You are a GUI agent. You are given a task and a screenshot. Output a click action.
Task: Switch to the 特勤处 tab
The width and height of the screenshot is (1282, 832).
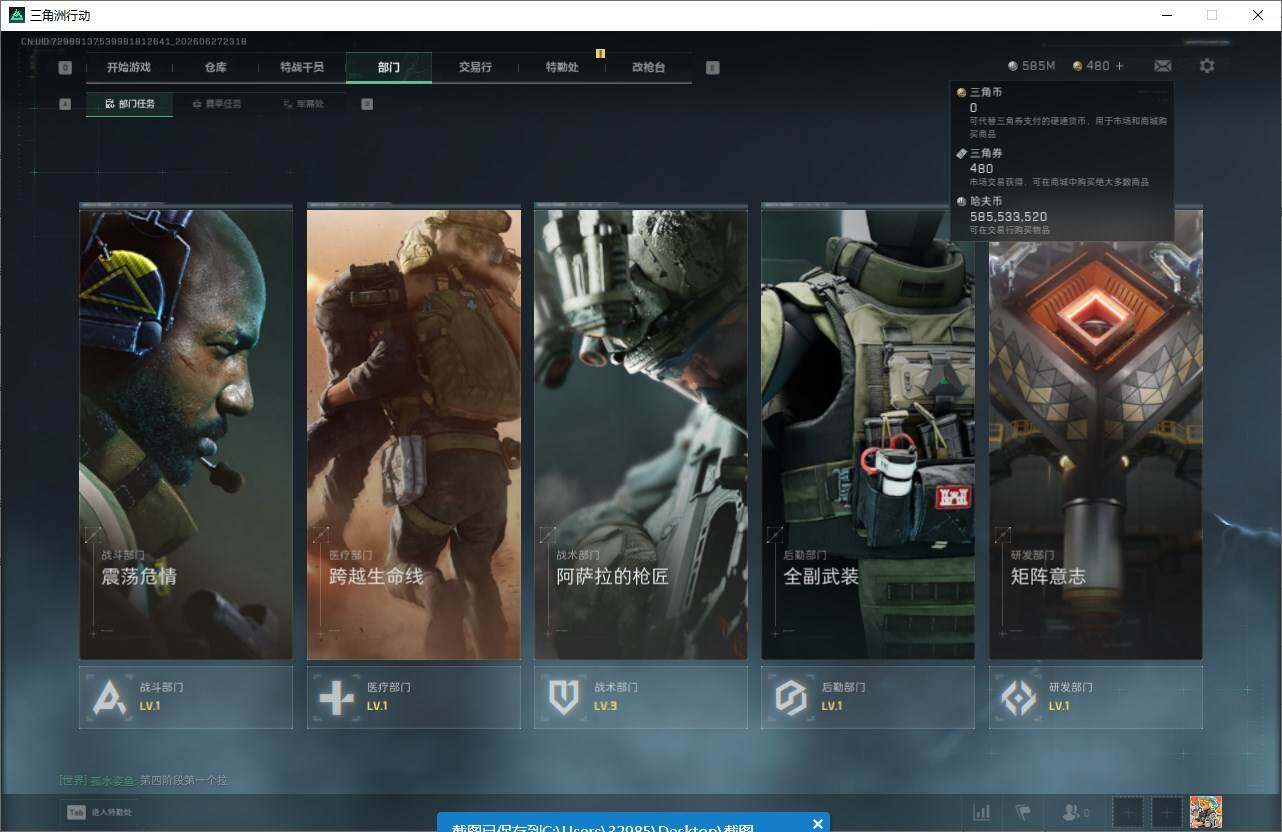(x=562, y=67)
